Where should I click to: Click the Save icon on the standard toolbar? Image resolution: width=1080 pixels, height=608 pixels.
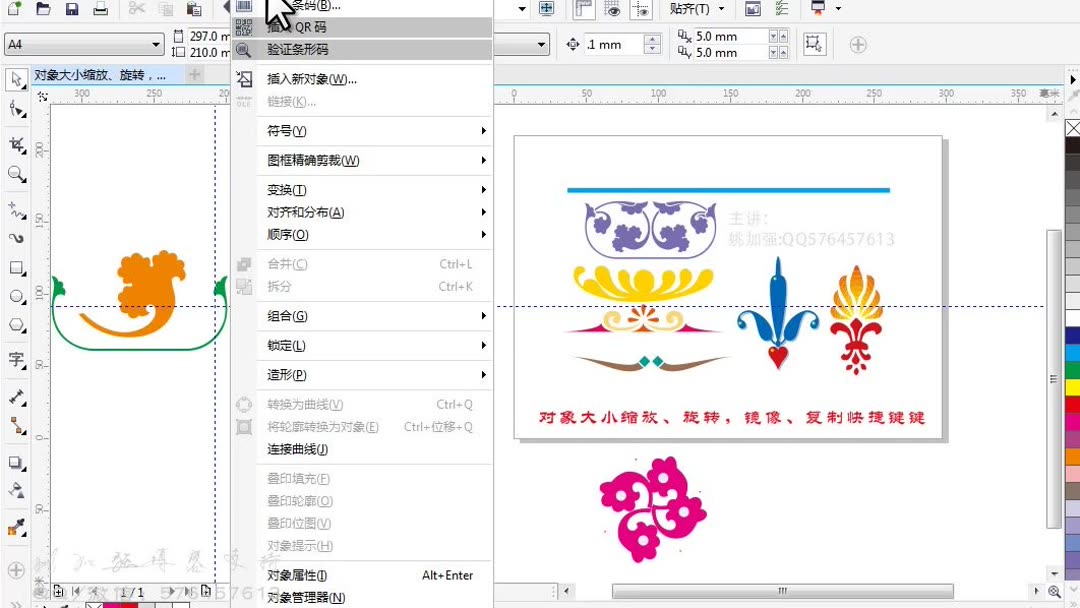pyautogui.click(x=72, y=9)
